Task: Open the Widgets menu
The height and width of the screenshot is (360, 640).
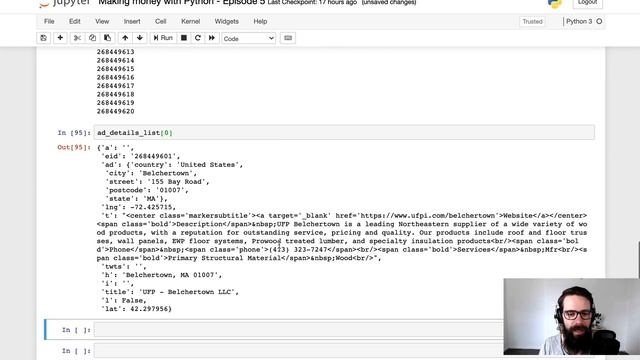Action: [227, 21]
